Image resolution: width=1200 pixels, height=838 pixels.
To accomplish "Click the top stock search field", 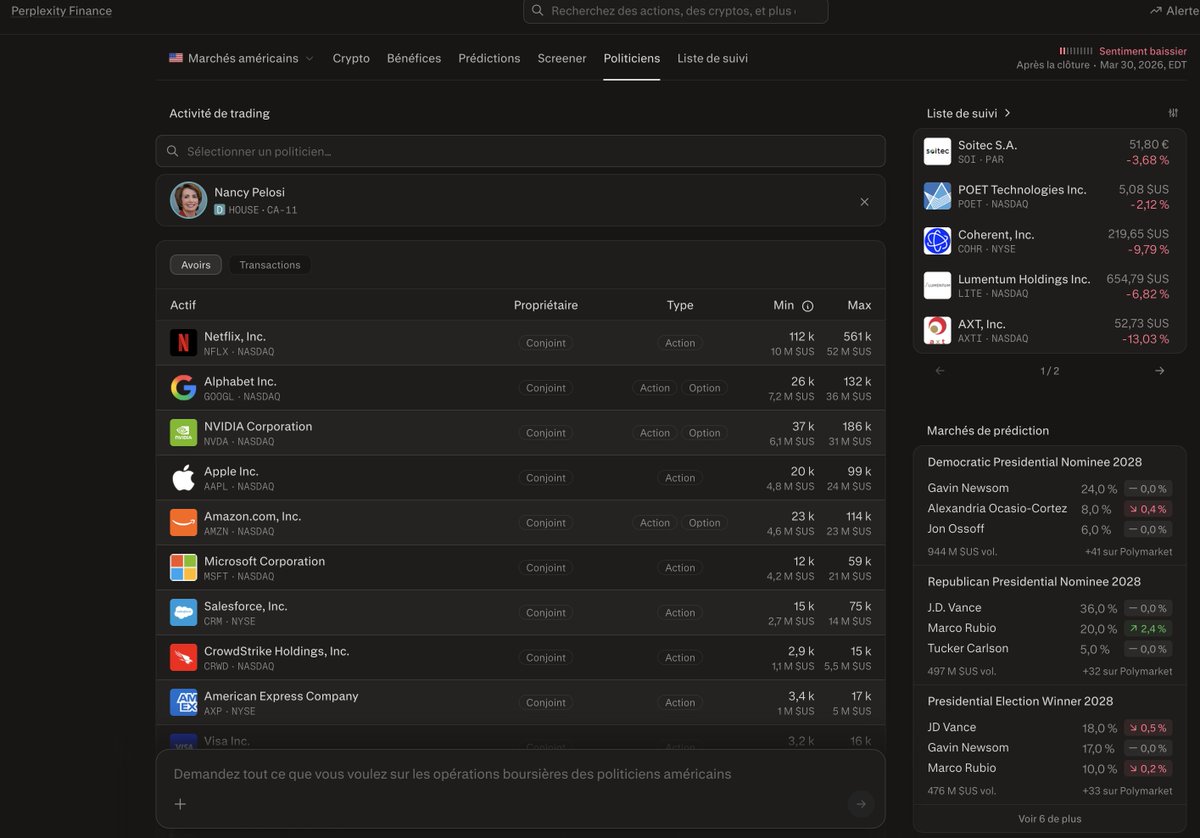I will click(675, 11).
